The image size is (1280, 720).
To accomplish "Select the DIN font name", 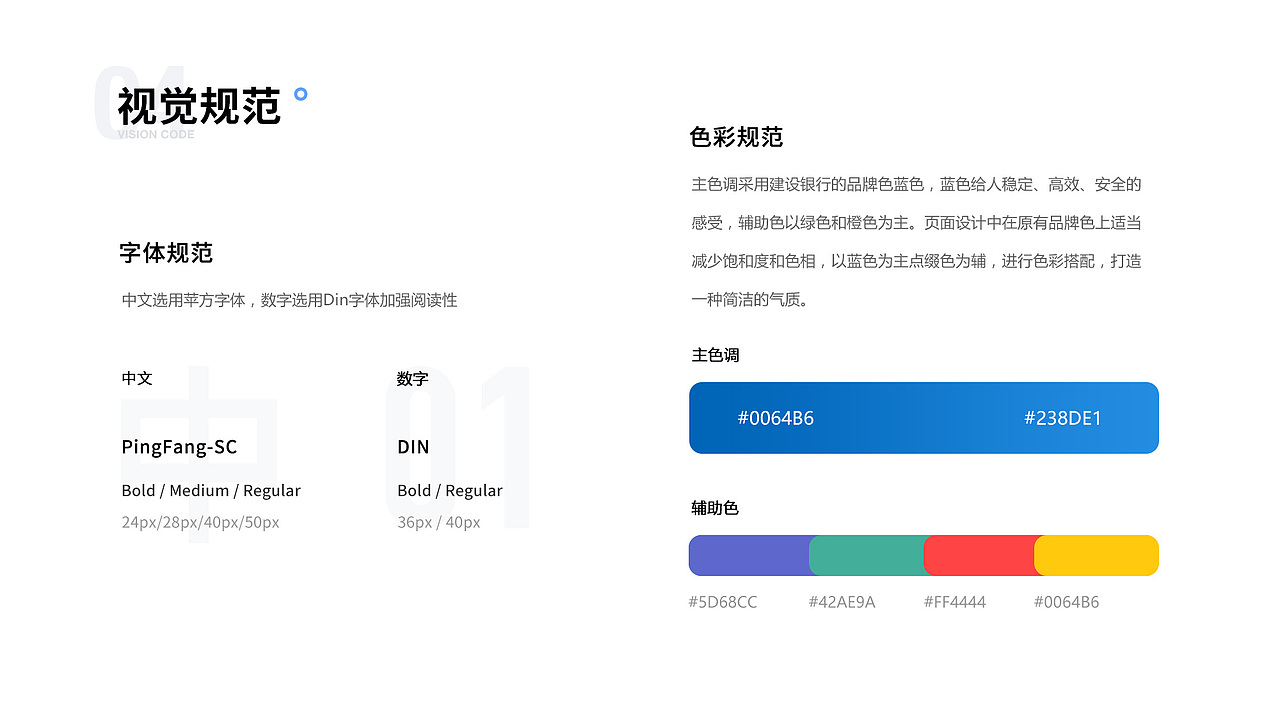I will pos(413,446).
